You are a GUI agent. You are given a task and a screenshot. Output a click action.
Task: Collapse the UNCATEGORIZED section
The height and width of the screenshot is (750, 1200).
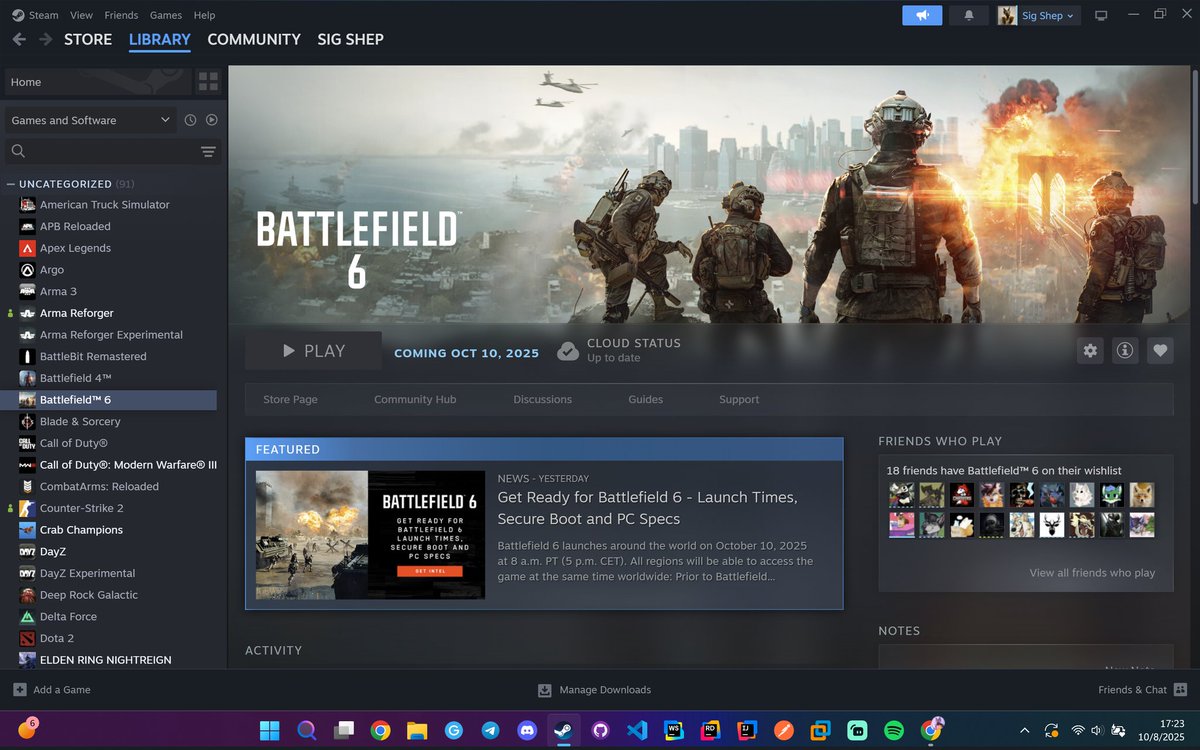(10, 184)
